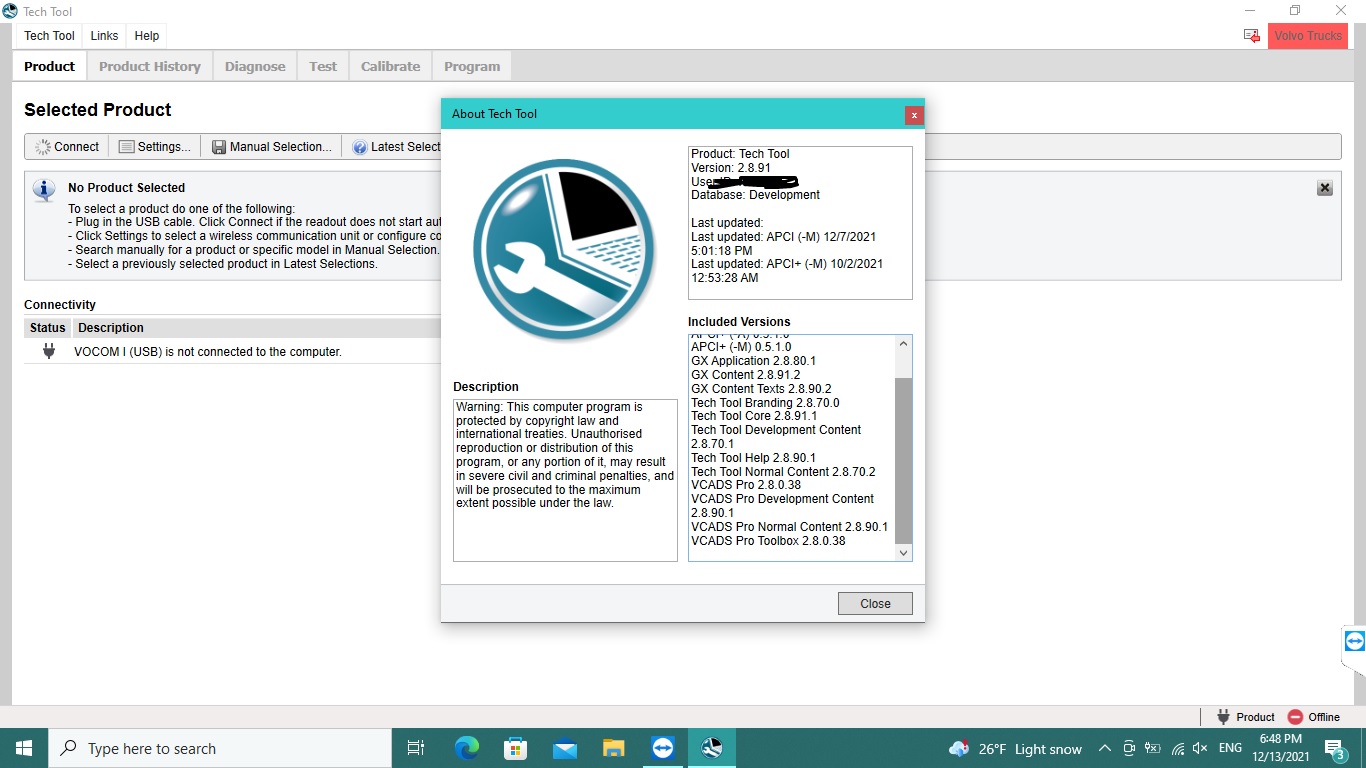Switch to the Calibrate tab
Screen dimensions: 1366x768
(390, 67)
